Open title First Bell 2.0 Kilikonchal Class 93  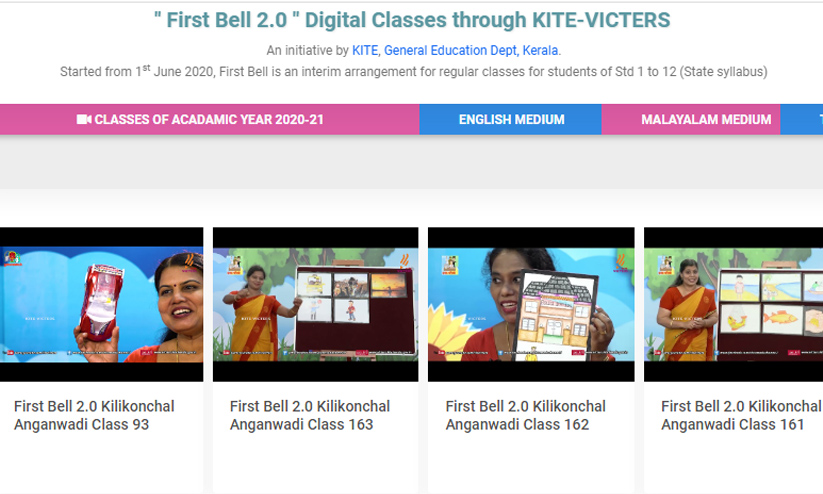[94, 415]
